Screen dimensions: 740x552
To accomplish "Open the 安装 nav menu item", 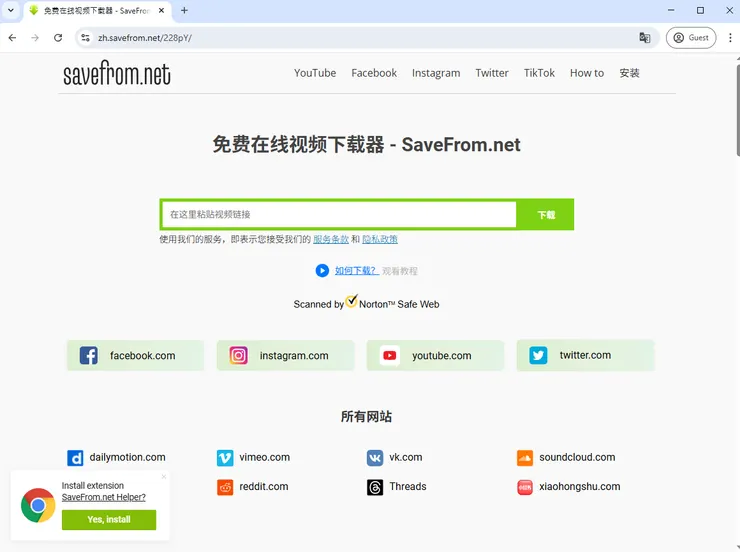I will 629,73.
